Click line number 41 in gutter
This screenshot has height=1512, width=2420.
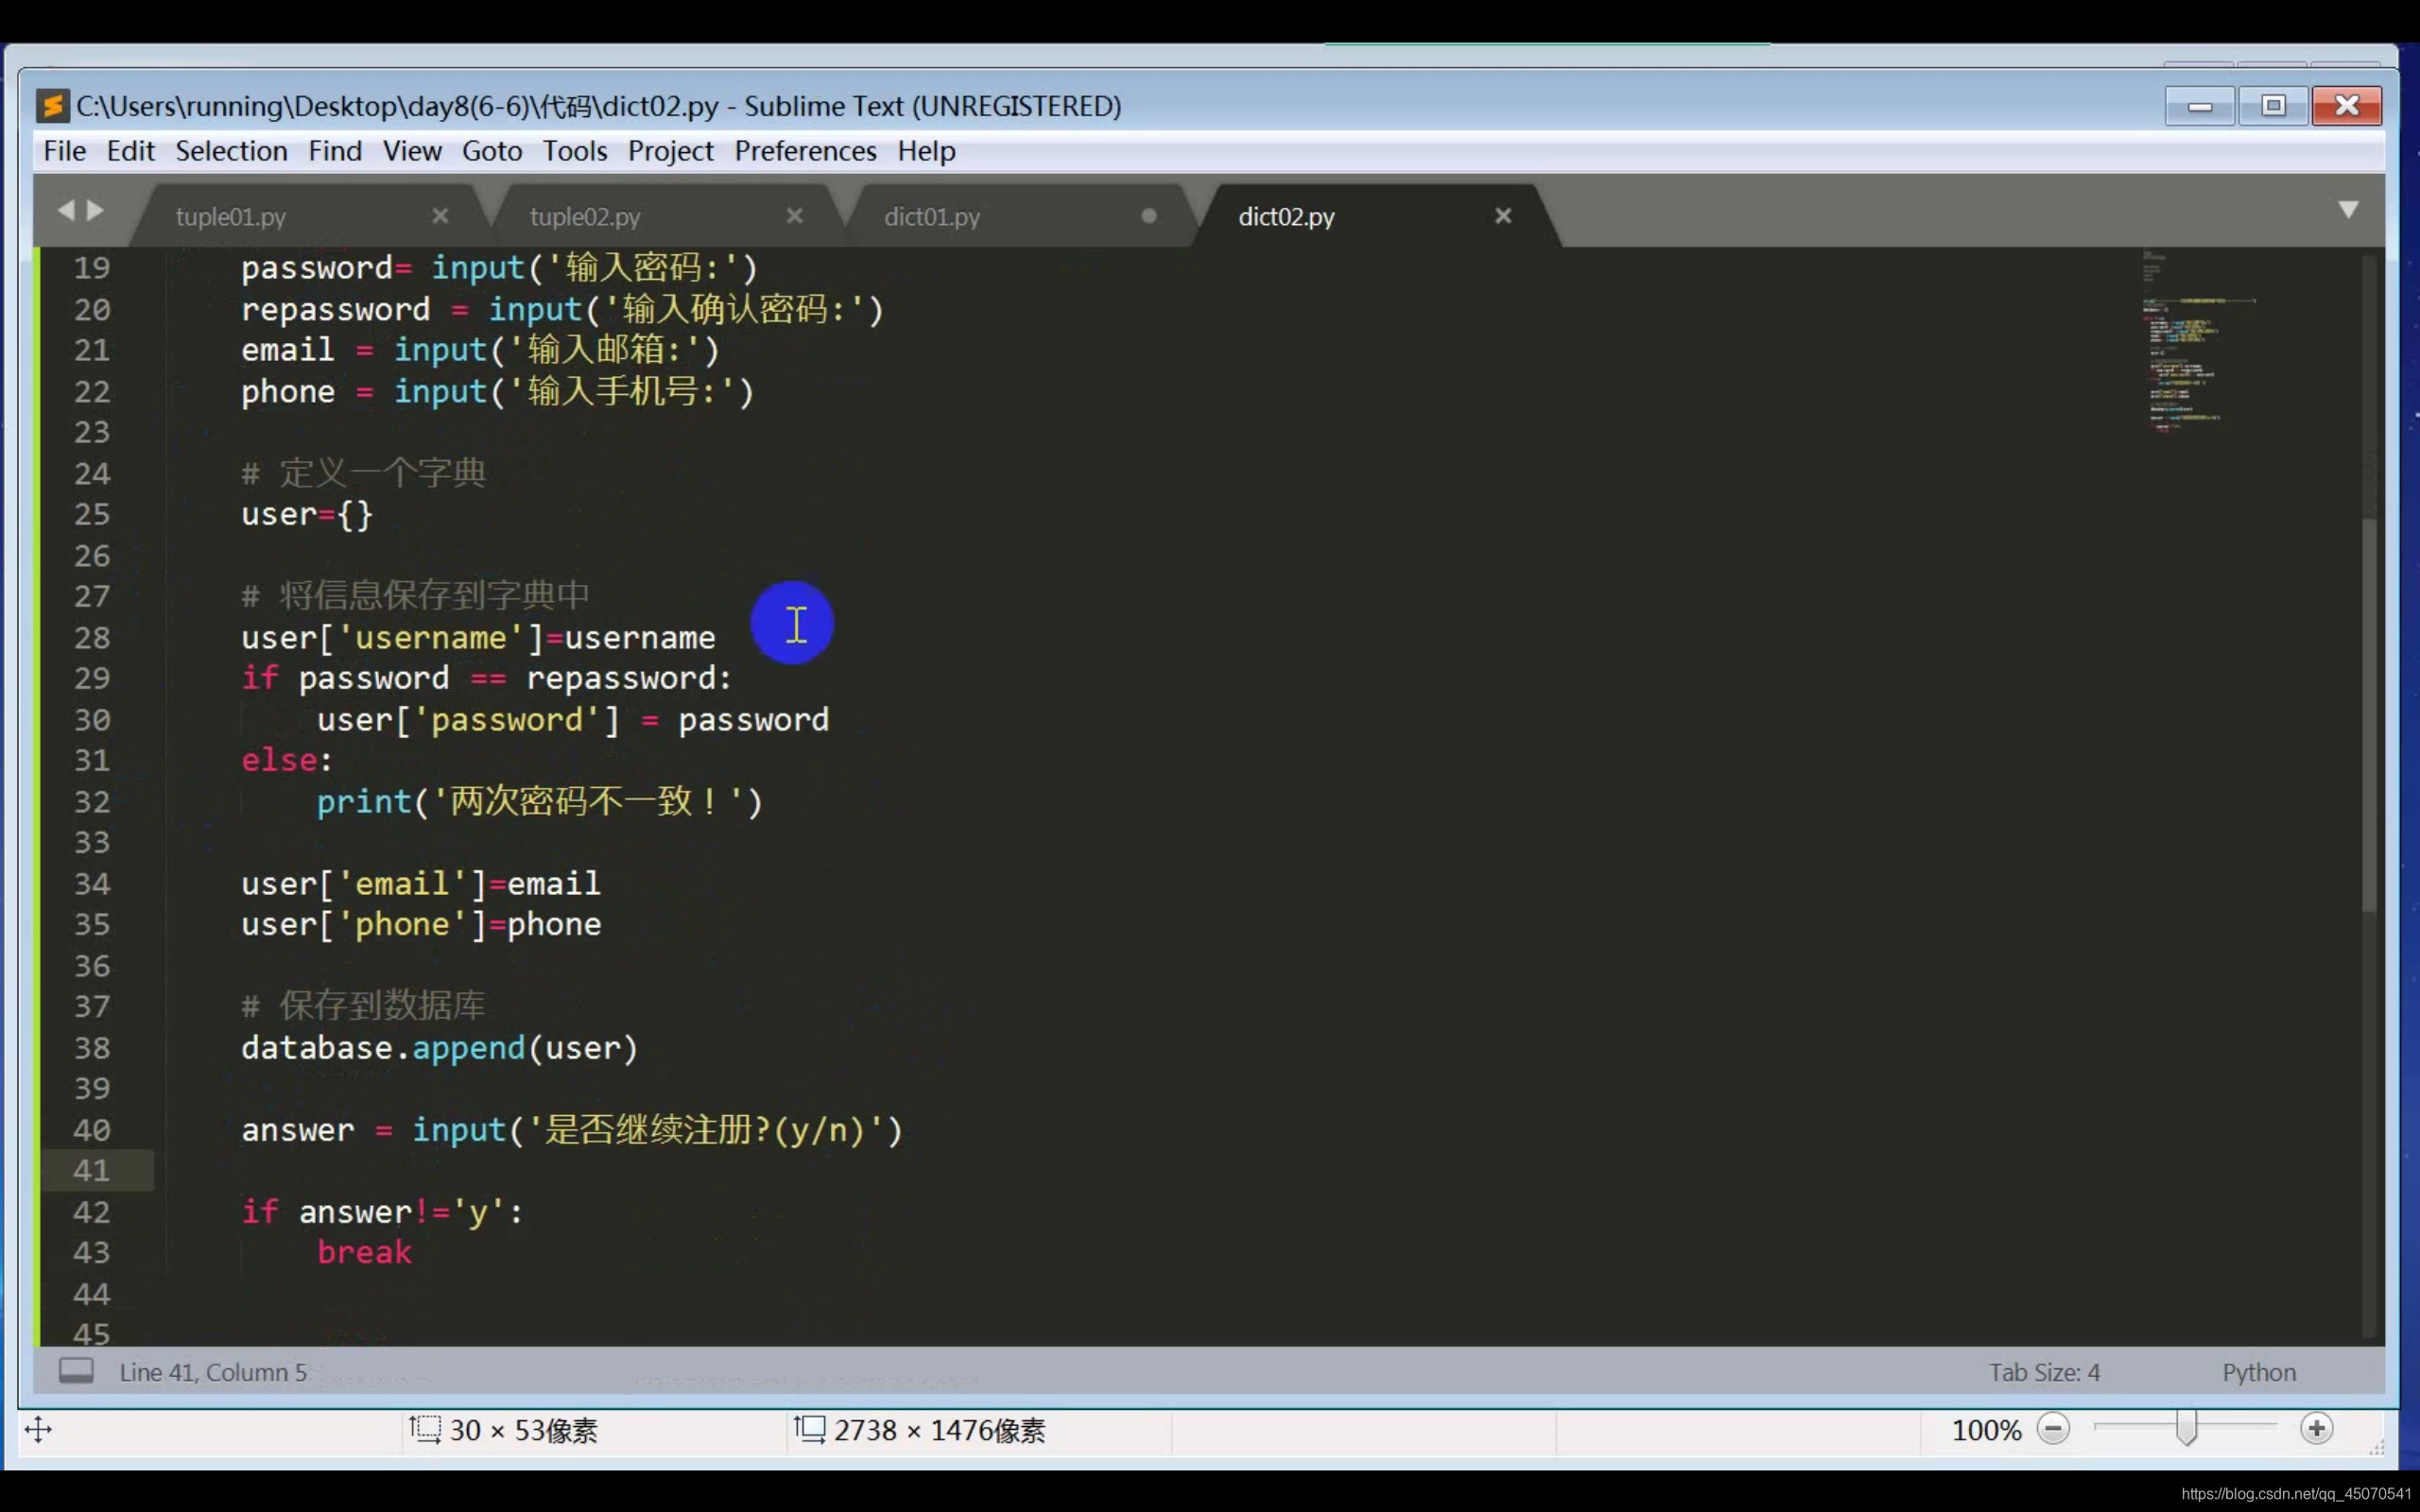click(x=92, y=1170)
